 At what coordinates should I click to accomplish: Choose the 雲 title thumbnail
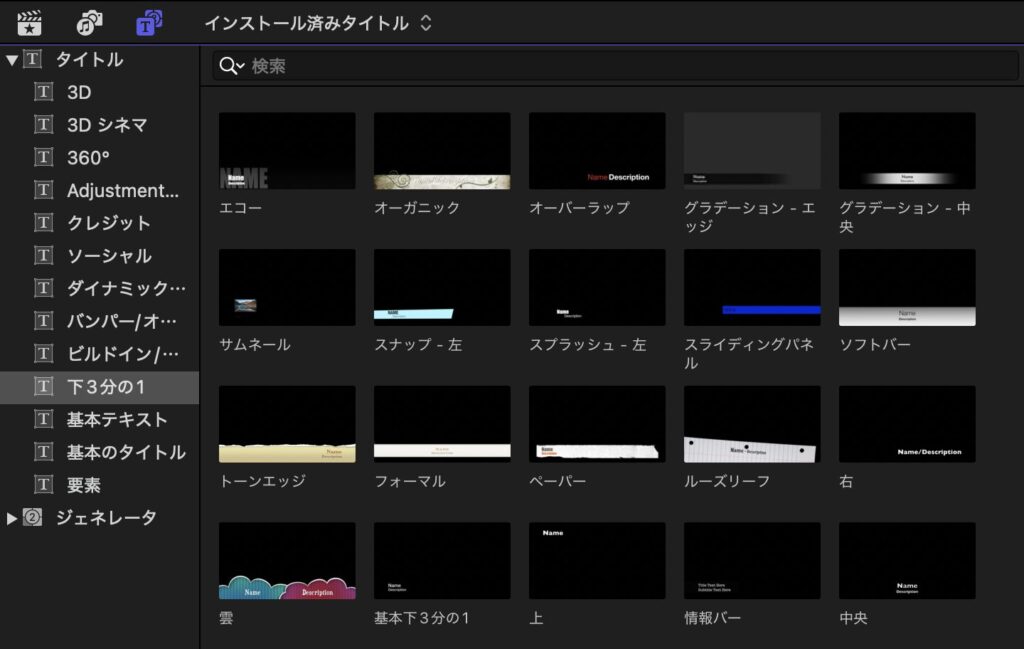pos(287,561)
